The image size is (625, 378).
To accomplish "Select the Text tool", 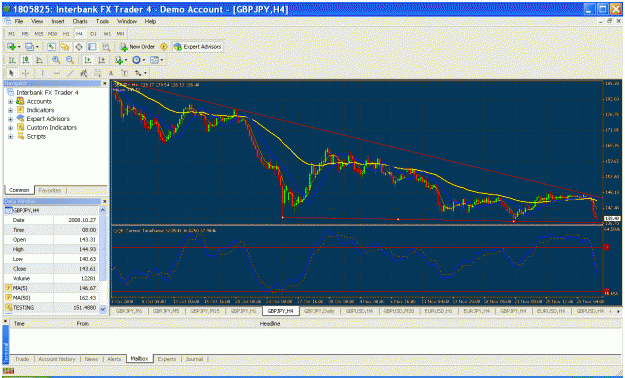I will coord(111,73).
